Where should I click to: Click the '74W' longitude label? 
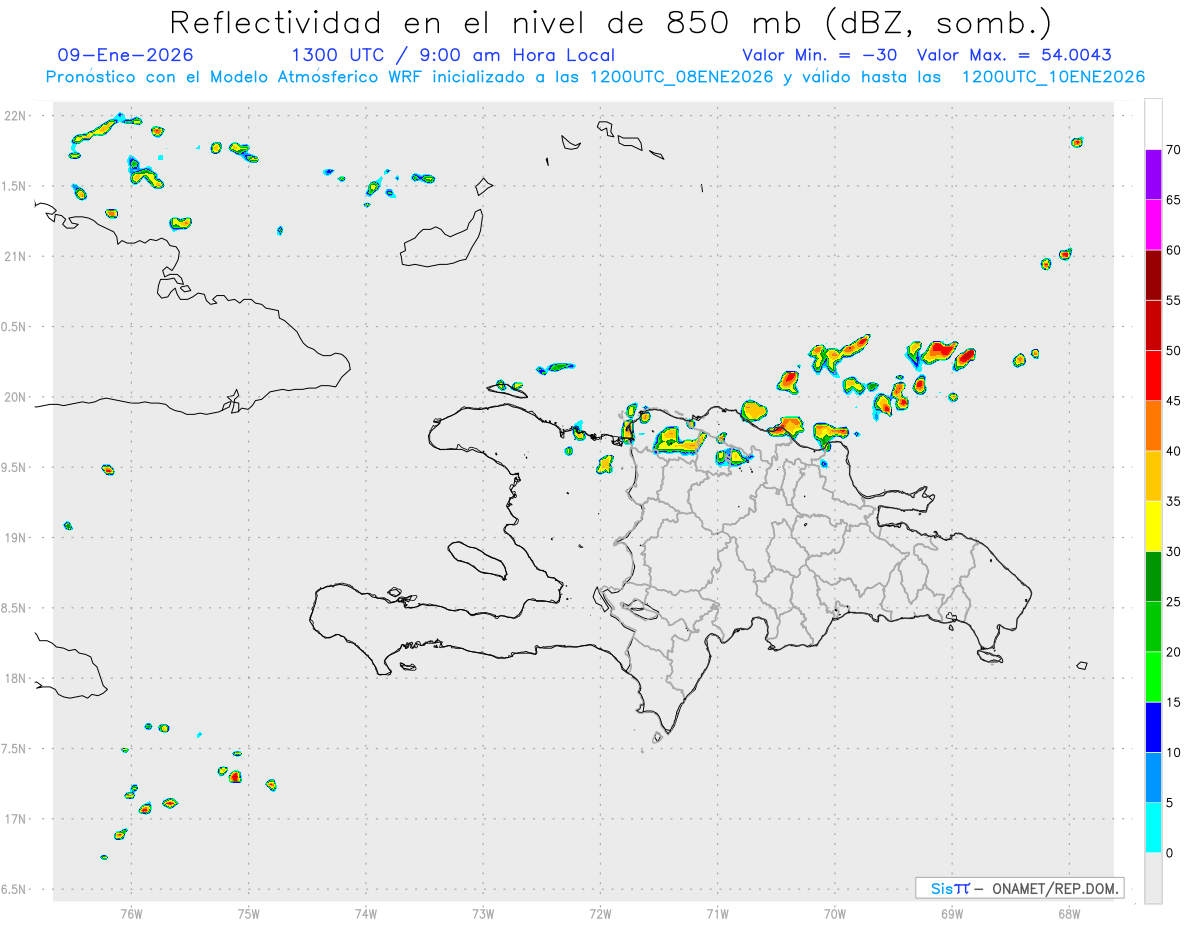click(x=366, y=913)
